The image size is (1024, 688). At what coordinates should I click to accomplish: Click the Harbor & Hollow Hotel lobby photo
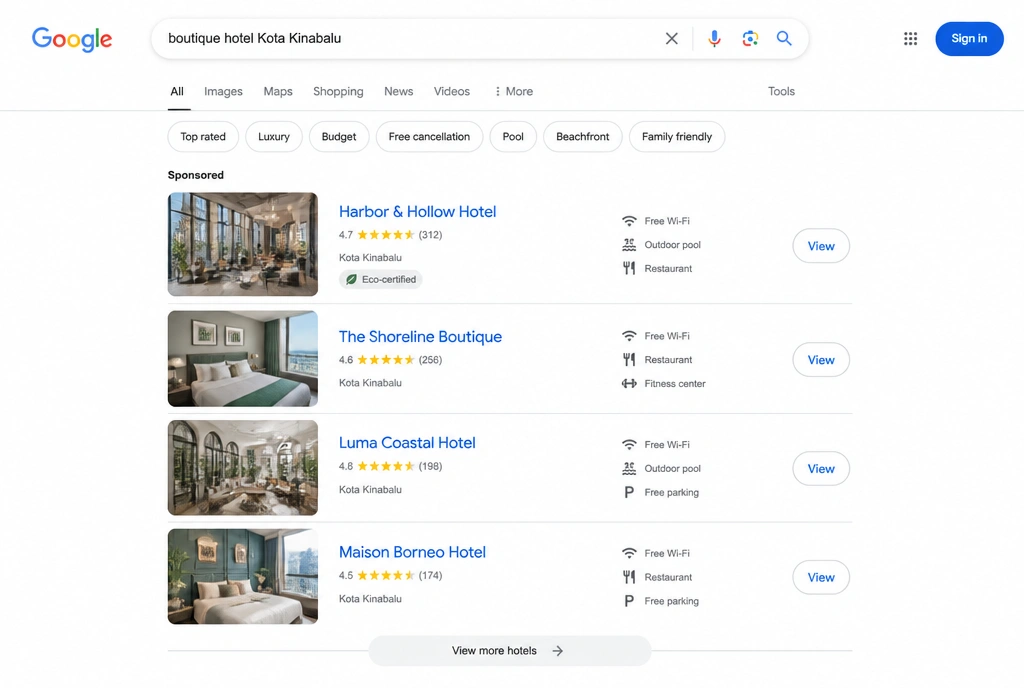click(243, 244)
